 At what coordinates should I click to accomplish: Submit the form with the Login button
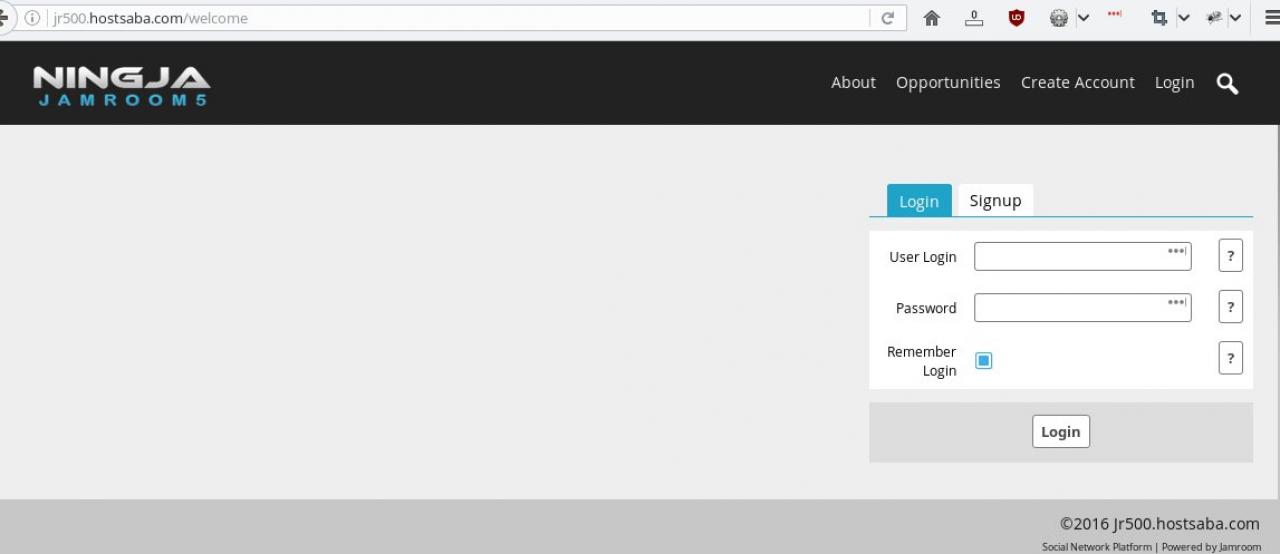tap(1061, 432)
